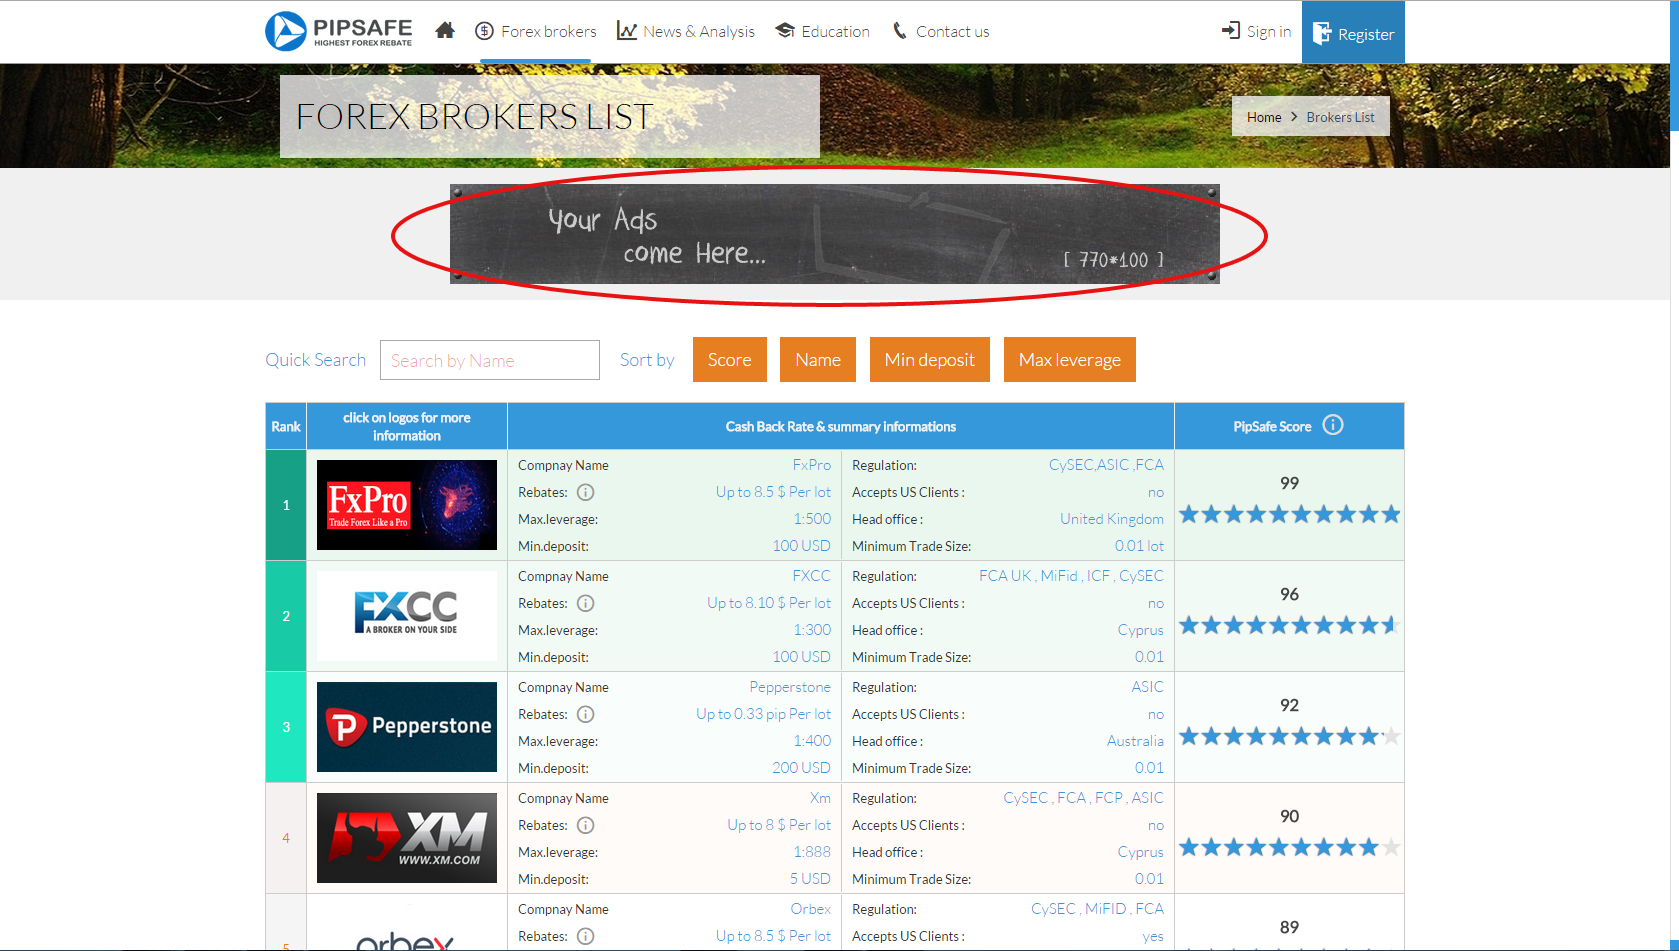The width and height of the screenshot is (1679, 951).
Task: Click the Xm rebates info icon
Action: pos(586,825)
